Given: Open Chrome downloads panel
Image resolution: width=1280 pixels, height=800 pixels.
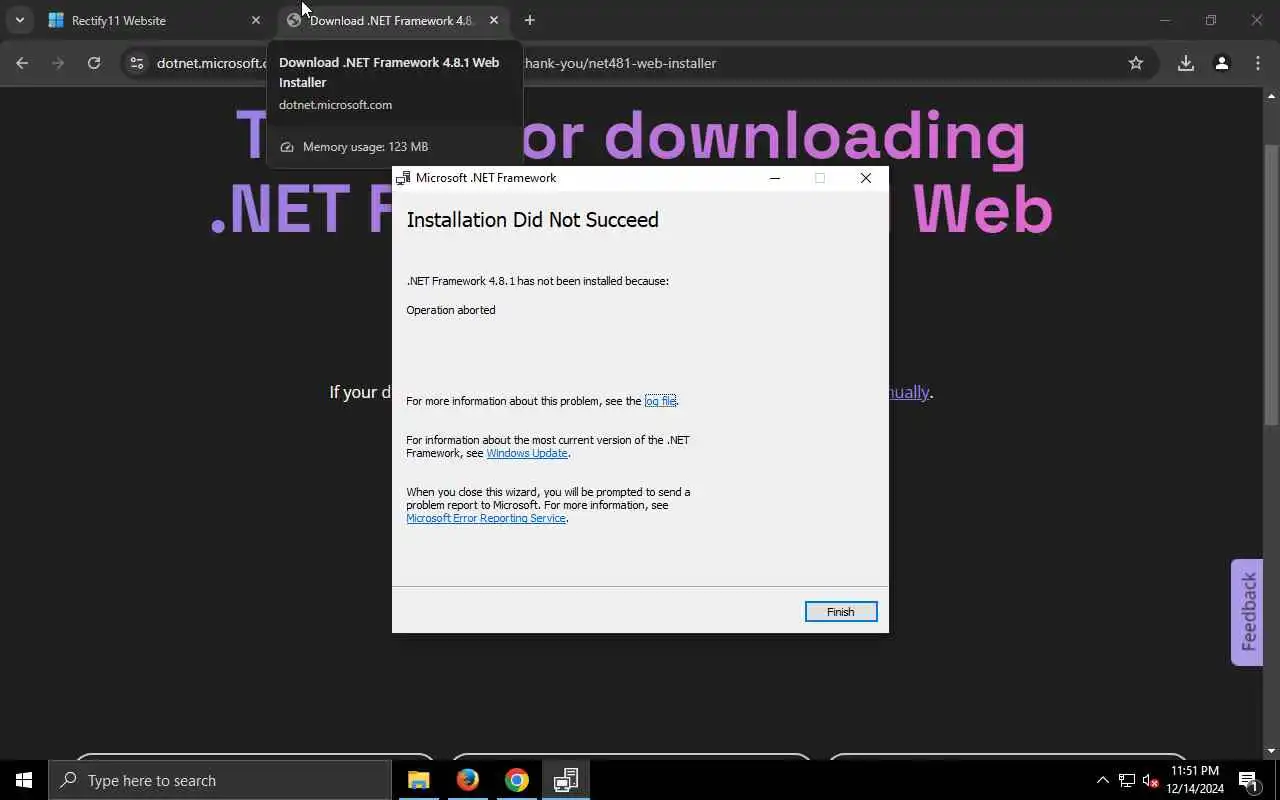Looking at the screenshot, I should (x=1186, y=63).
